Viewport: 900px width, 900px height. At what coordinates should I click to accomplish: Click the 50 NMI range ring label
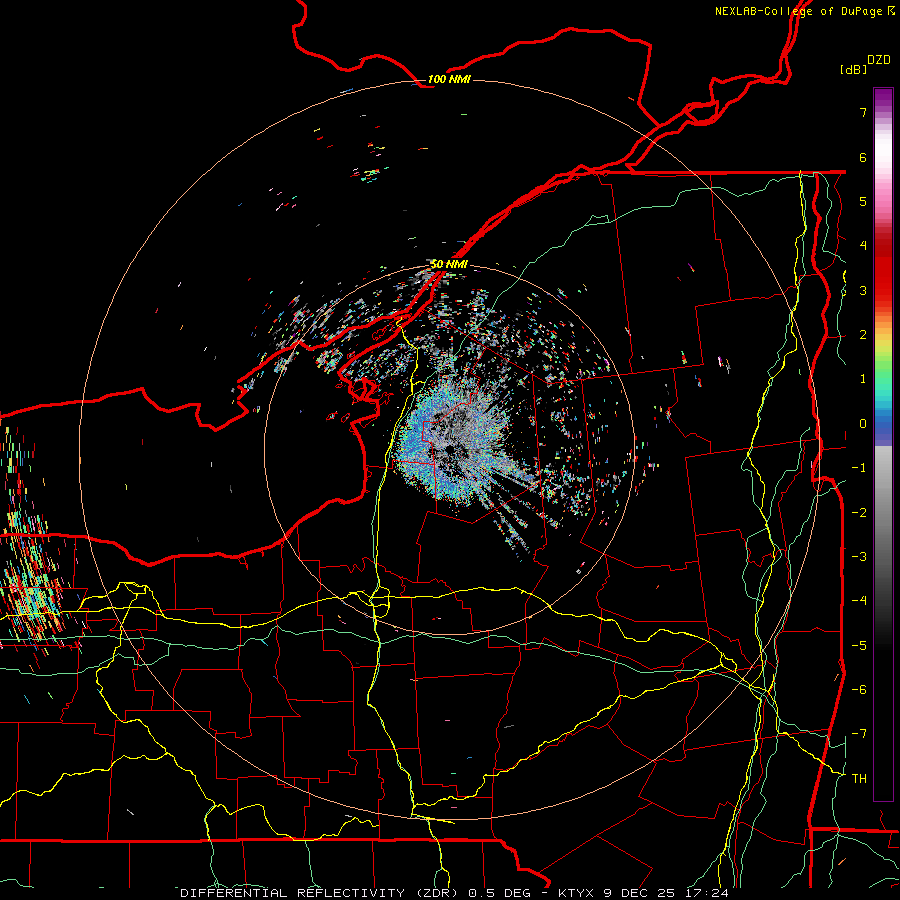(x=449, y=264)
